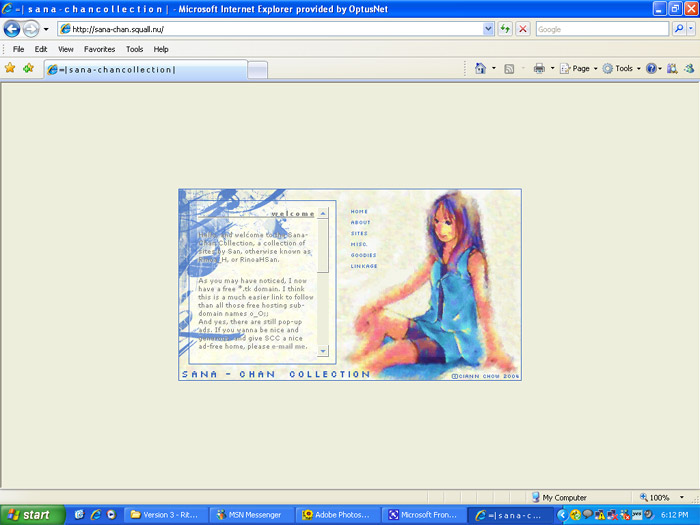Viewport: 700px width, 525px height.
Task: Click the Forward navigation arrow
Action: pos(31,29)
